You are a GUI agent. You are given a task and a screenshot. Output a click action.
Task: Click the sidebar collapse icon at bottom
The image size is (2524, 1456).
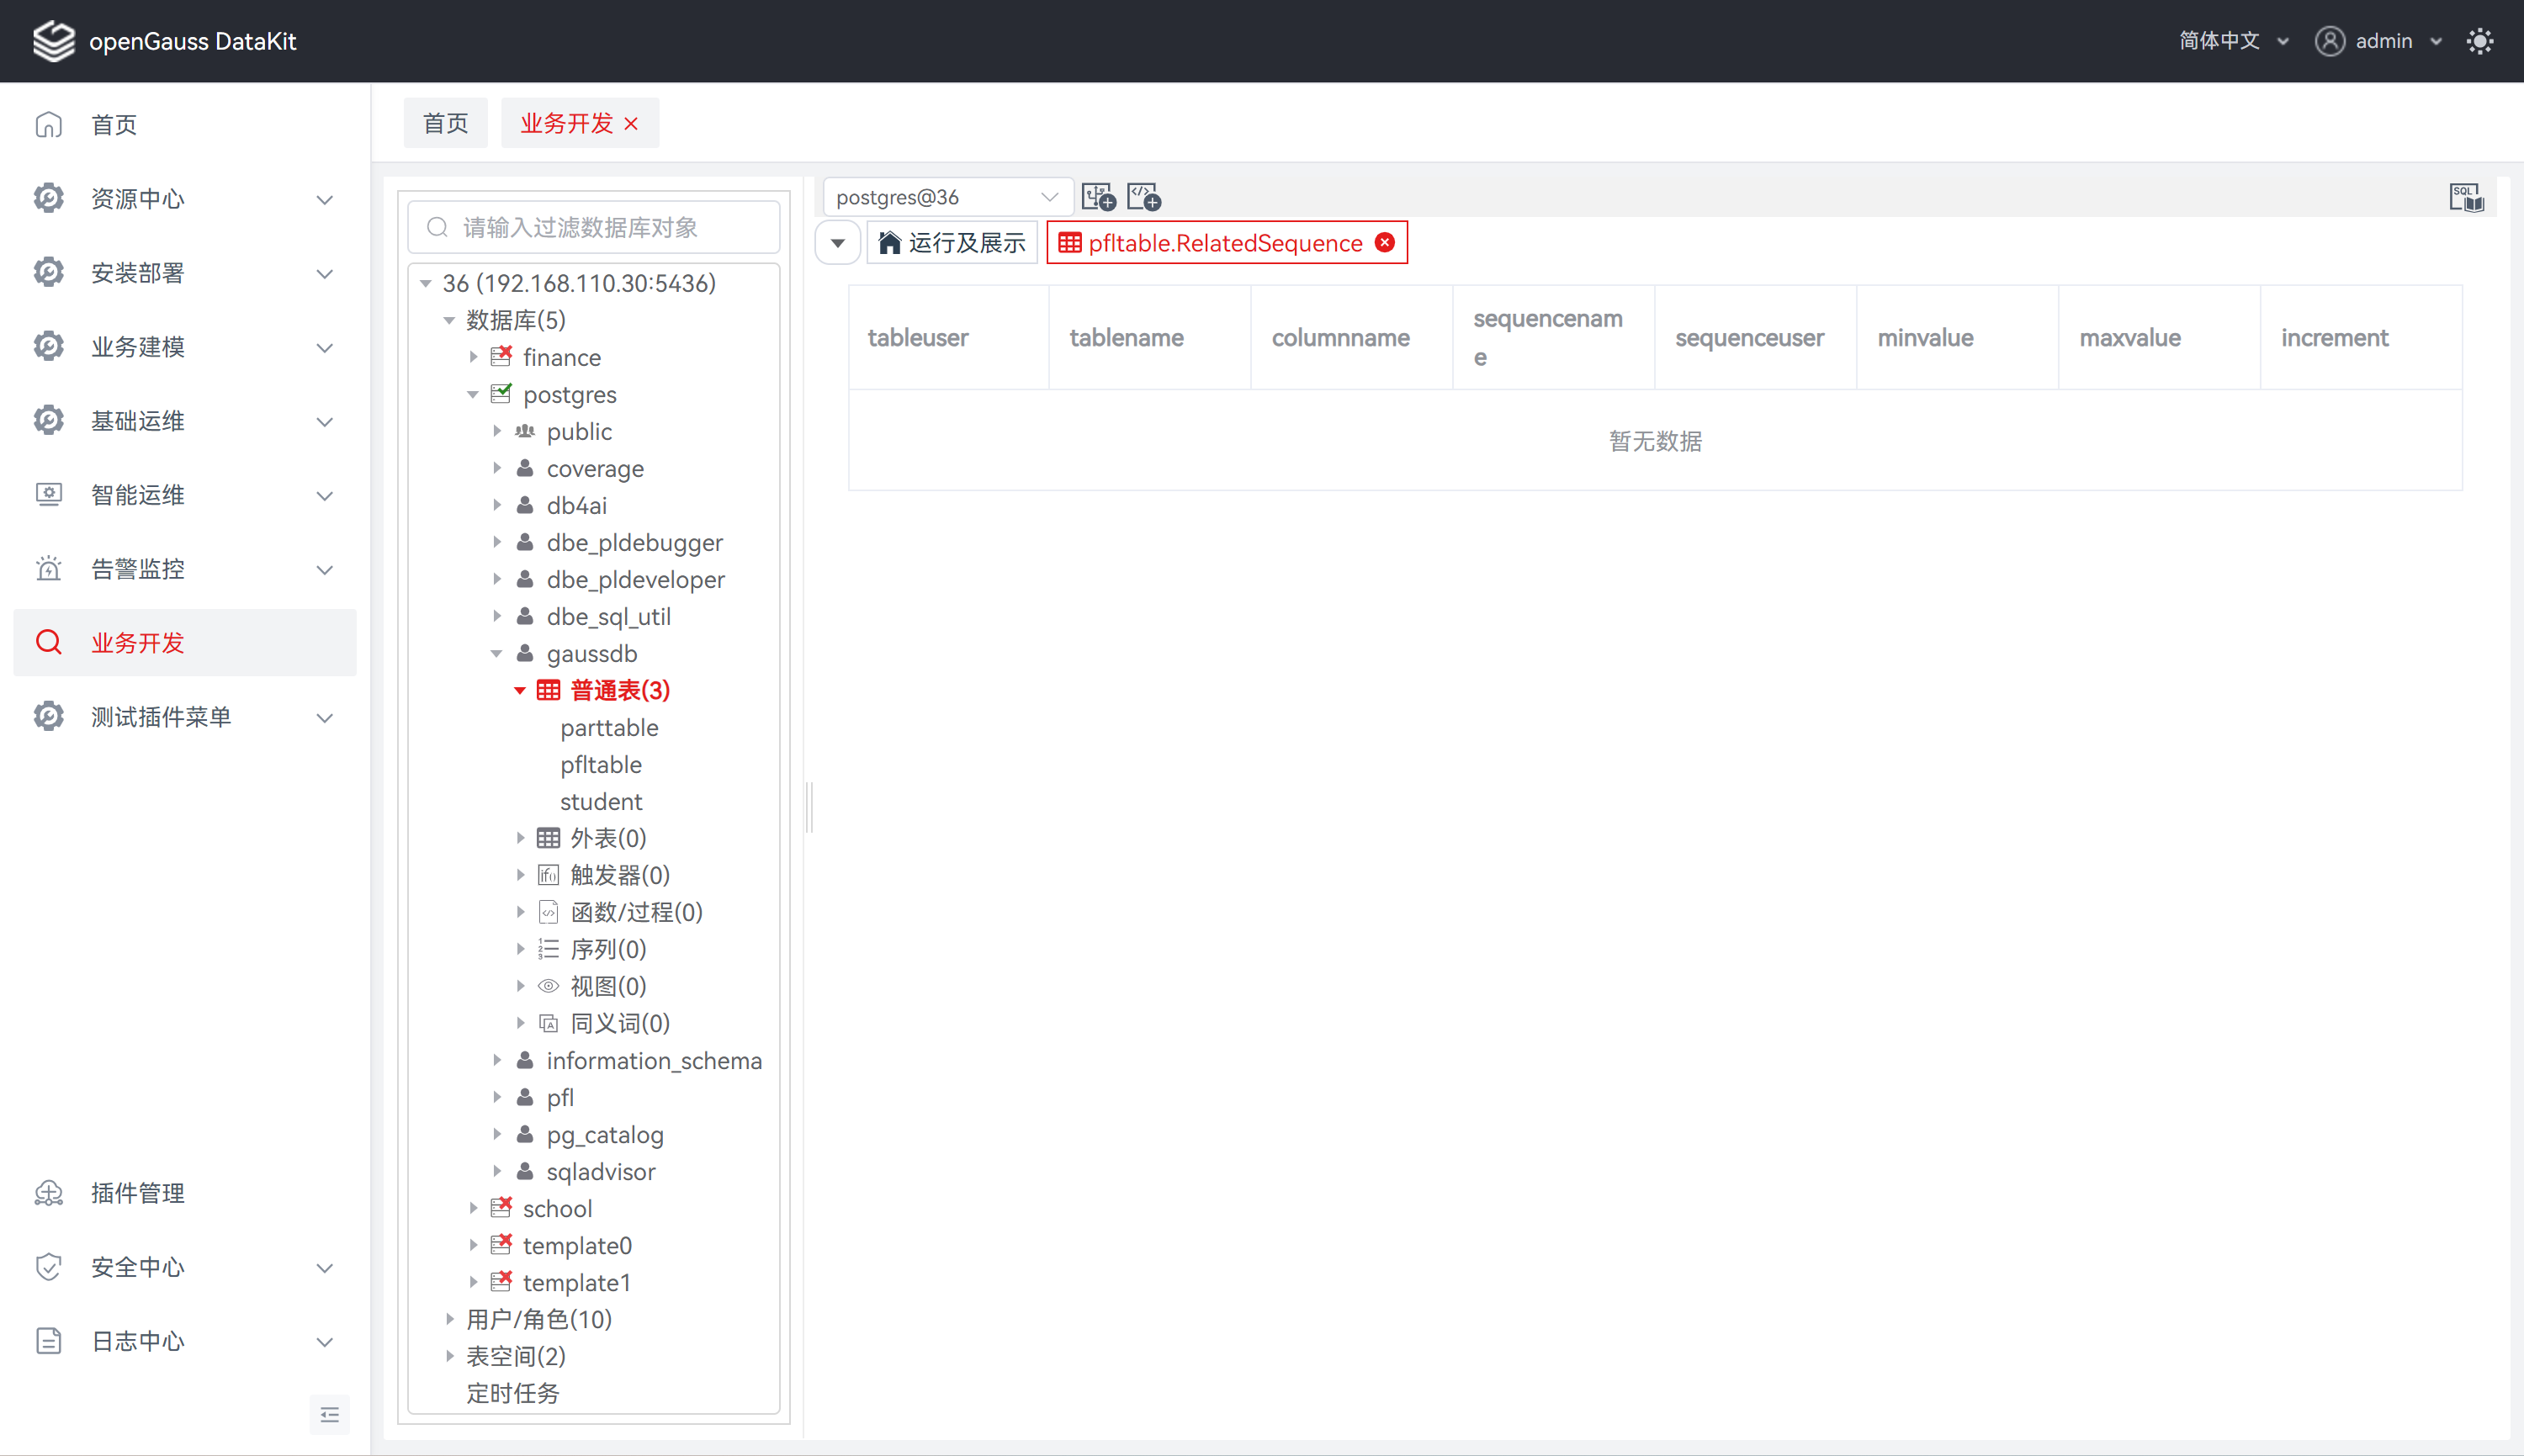(329, 1414)
